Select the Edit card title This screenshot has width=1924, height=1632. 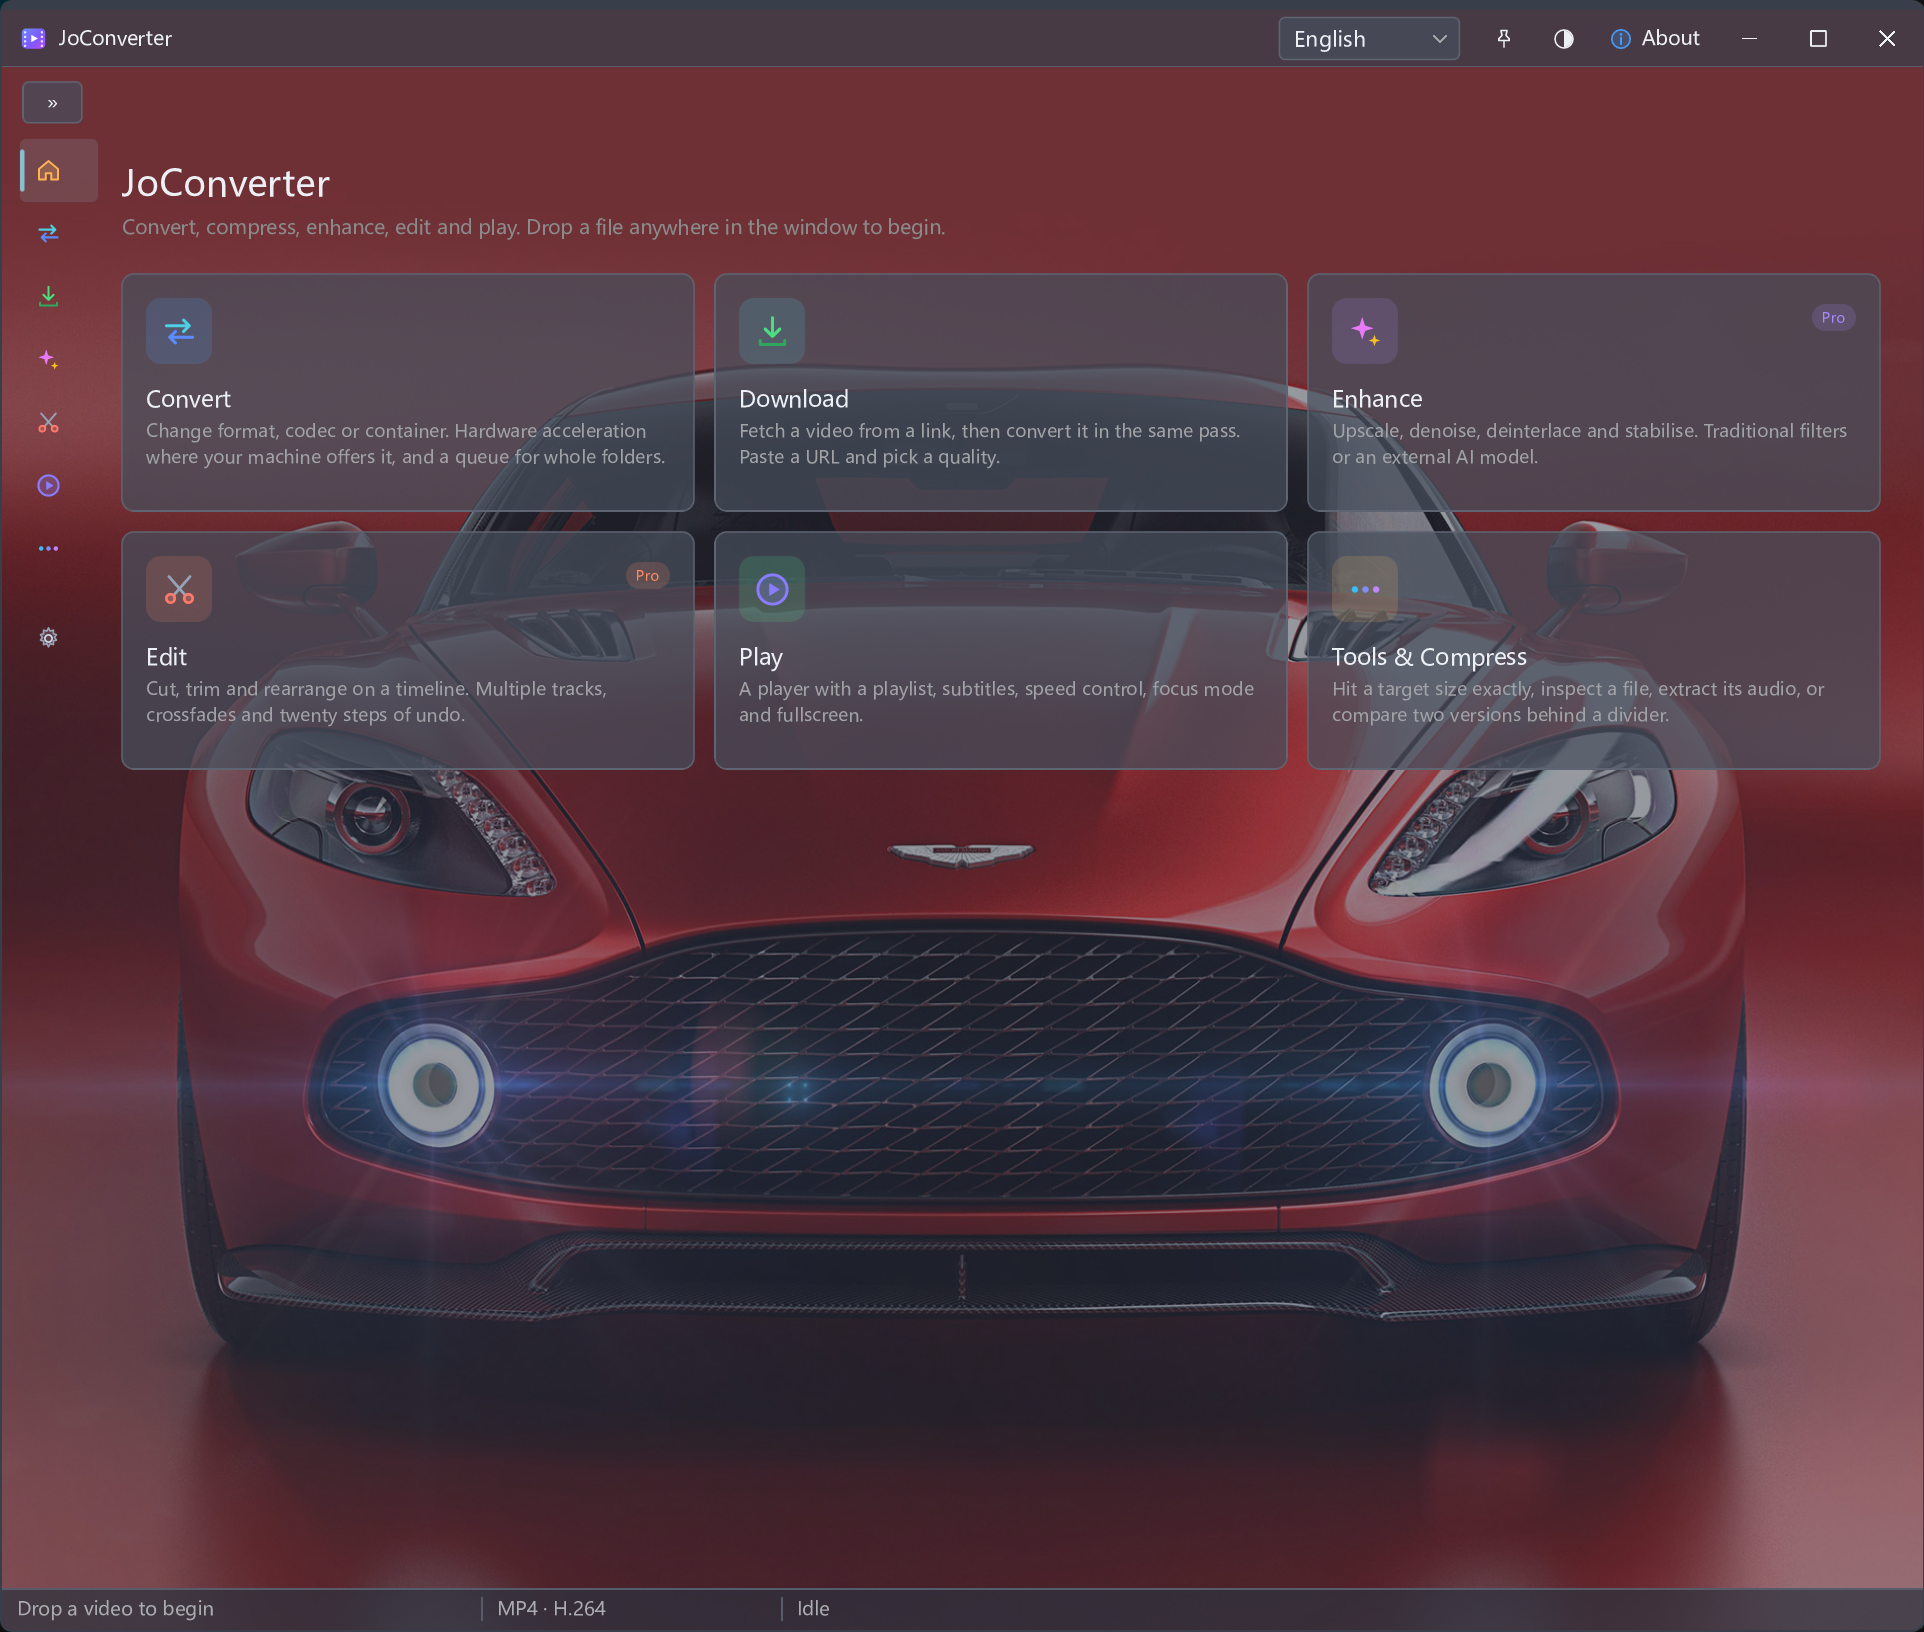166,657
